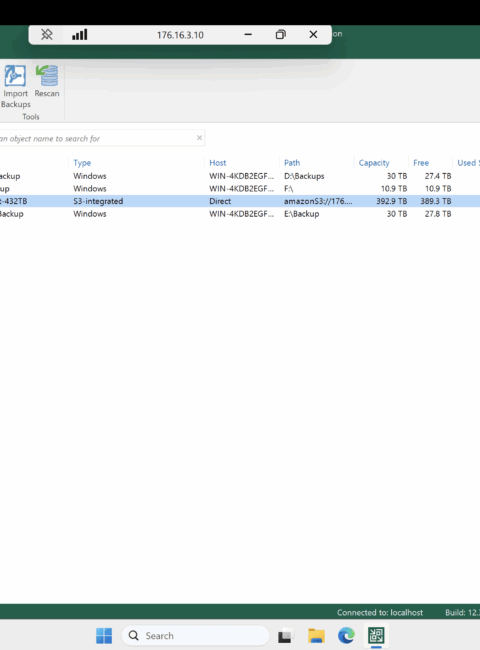This screenshot has height=650, width=480.
Task: Open the Windows Start menu
Action: [x=104, y=635]
